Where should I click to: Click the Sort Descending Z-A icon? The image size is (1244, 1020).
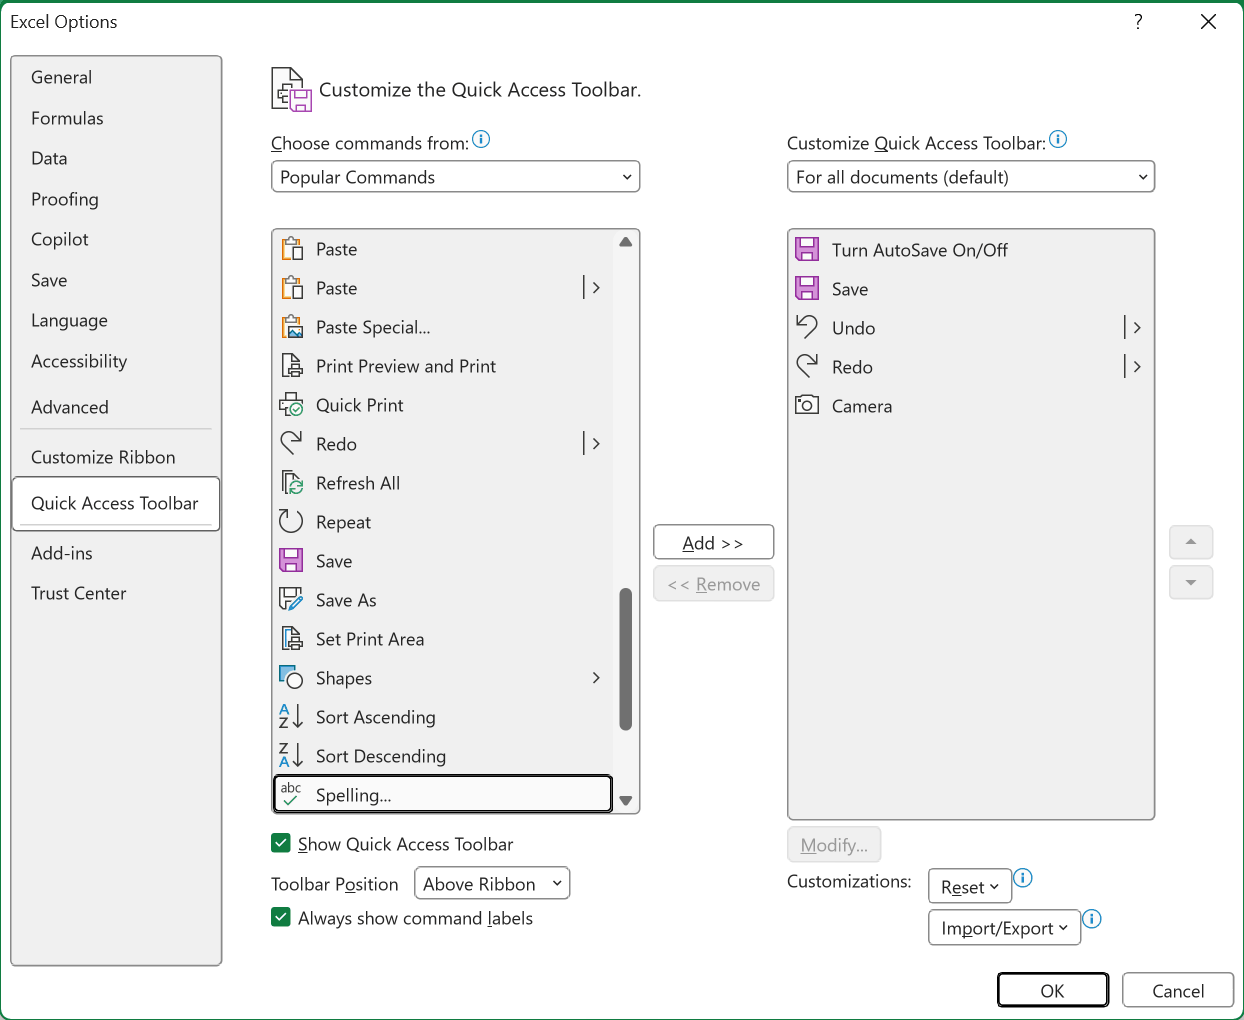pos(291,756)
